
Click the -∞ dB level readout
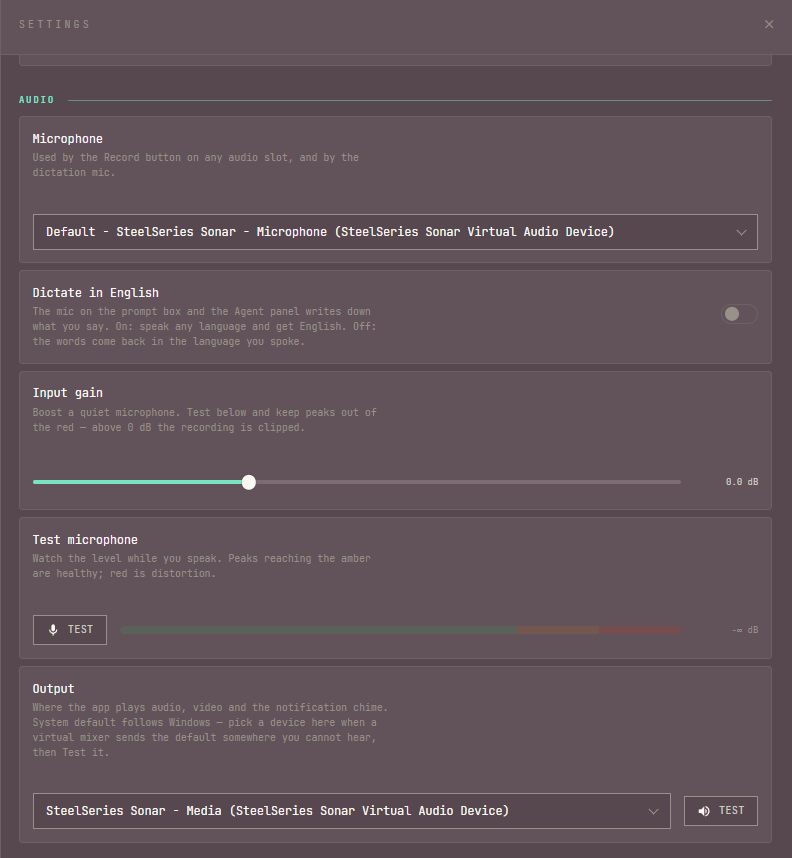[745, 630]
